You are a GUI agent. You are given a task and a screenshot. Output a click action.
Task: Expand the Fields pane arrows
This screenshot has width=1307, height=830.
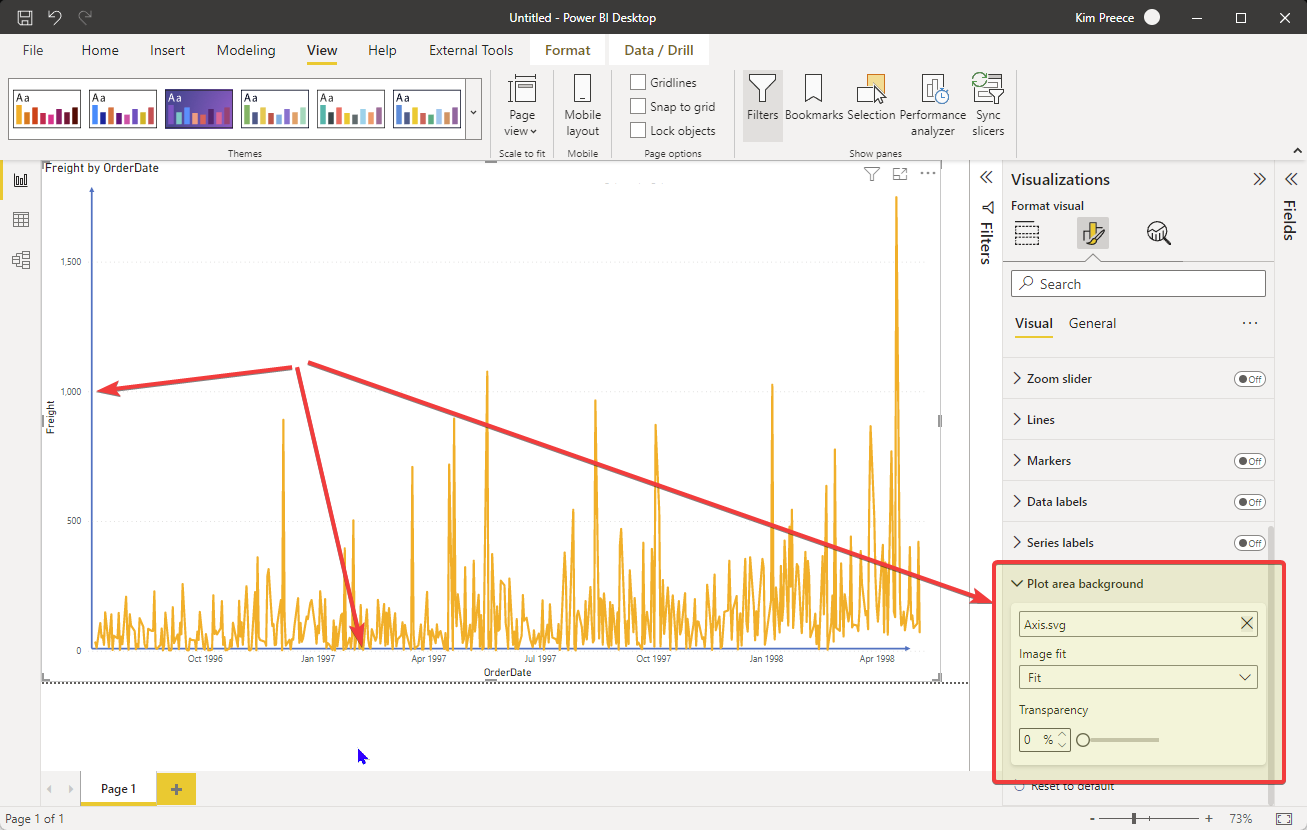(x=1291, y=179)
